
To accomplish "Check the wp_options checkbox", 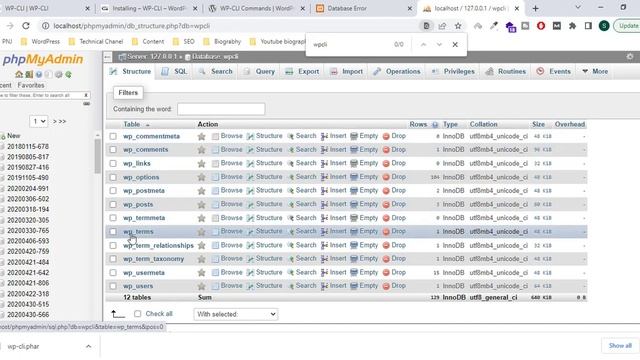I will (113, 177).
